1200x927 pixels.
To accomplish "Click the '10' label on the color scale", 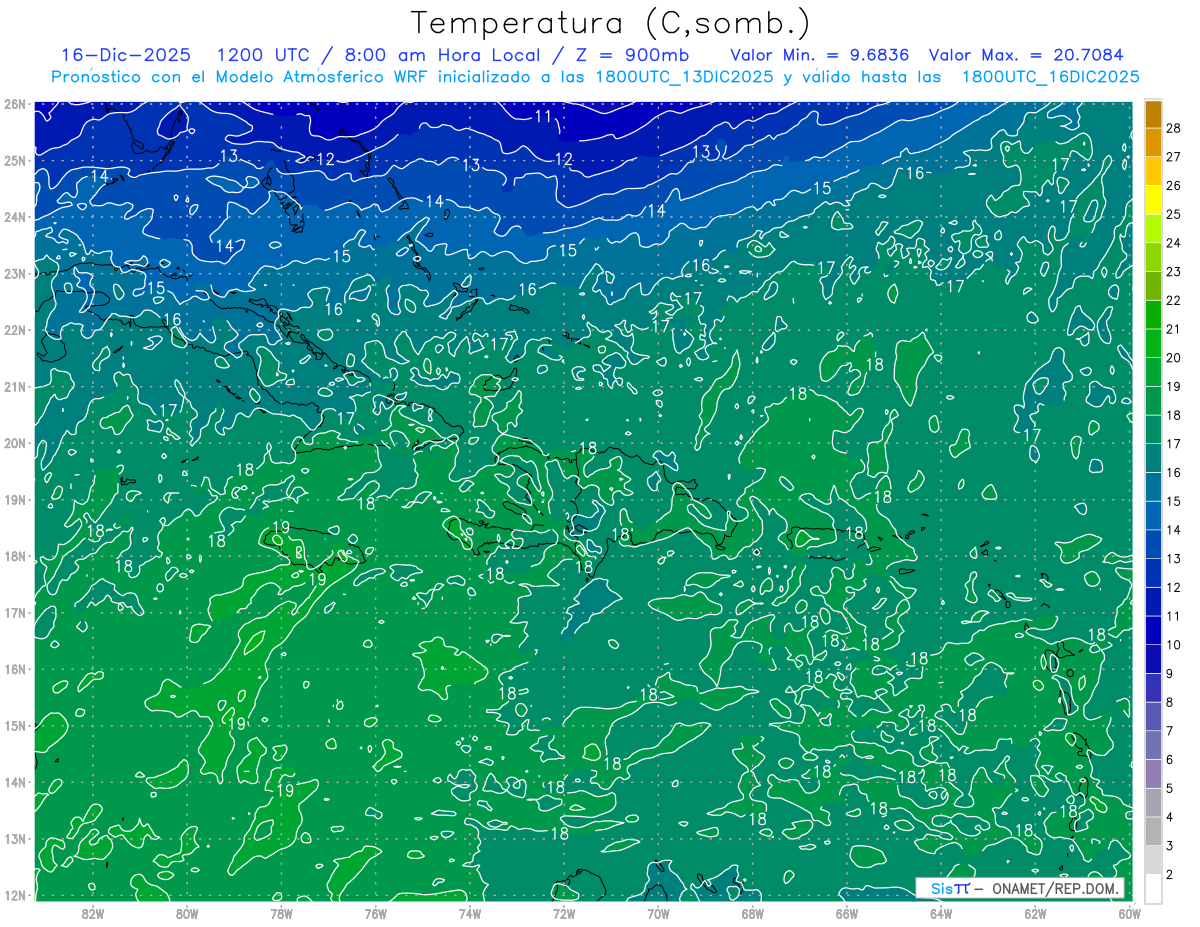I will click(1173, 645).
